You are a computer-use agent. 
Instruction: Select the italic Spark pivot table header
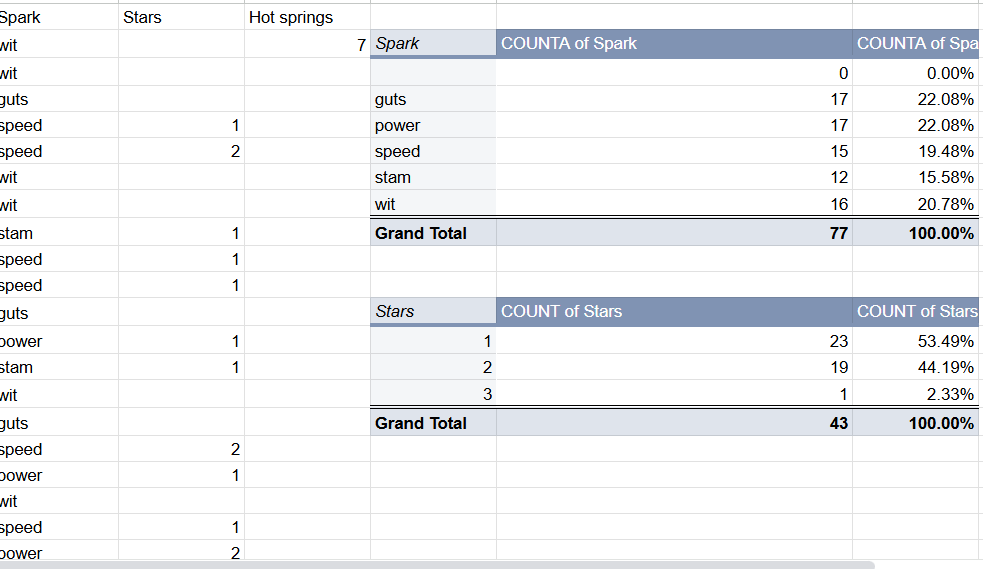click(433, 43)
